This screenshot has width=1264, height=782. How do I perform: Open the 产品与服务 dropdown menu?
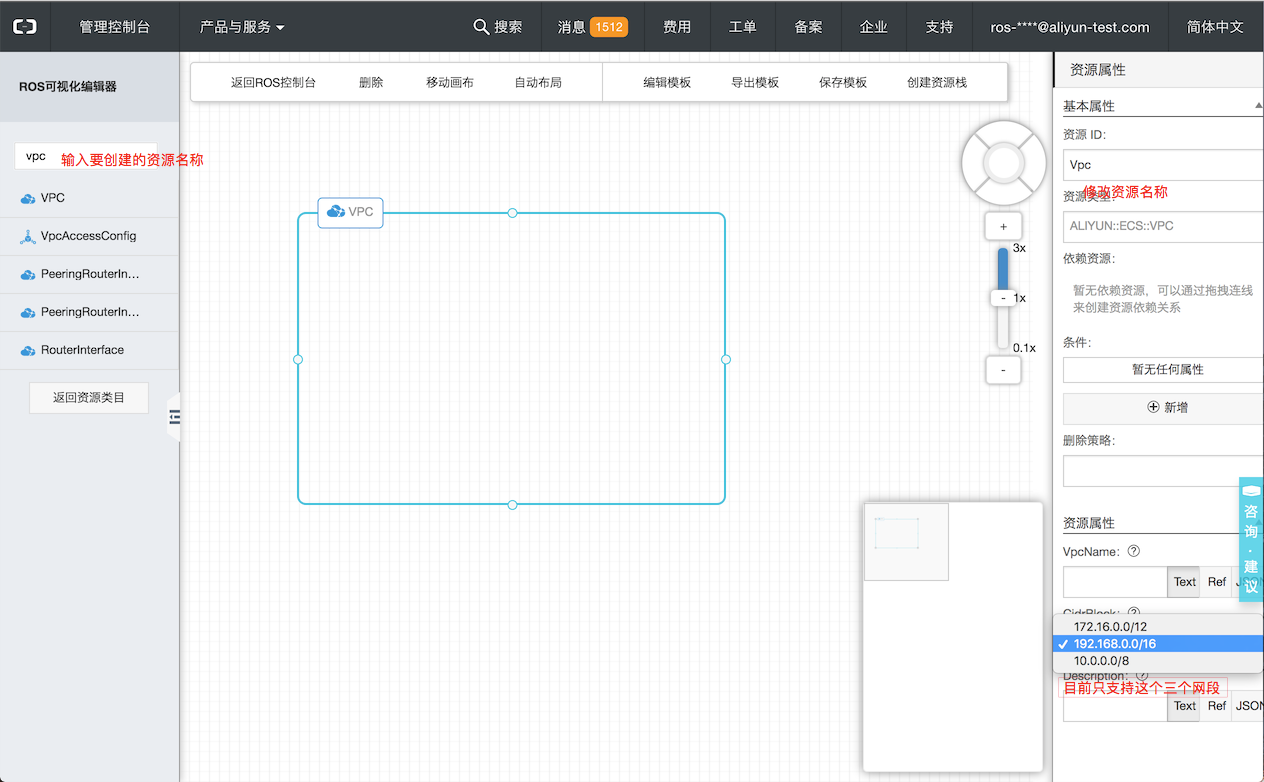coord(242,27)
